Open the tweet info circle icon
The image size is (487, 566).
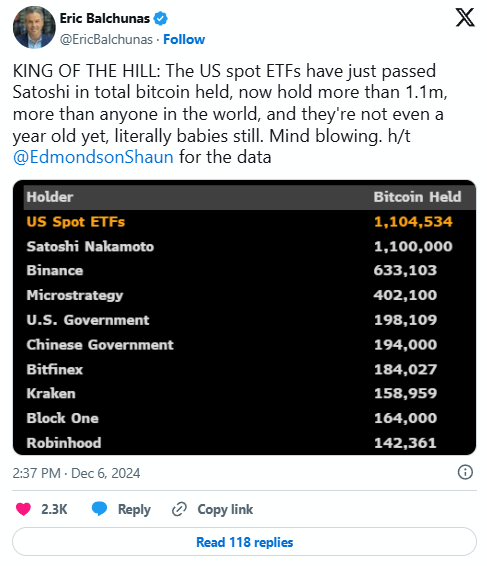465,472
